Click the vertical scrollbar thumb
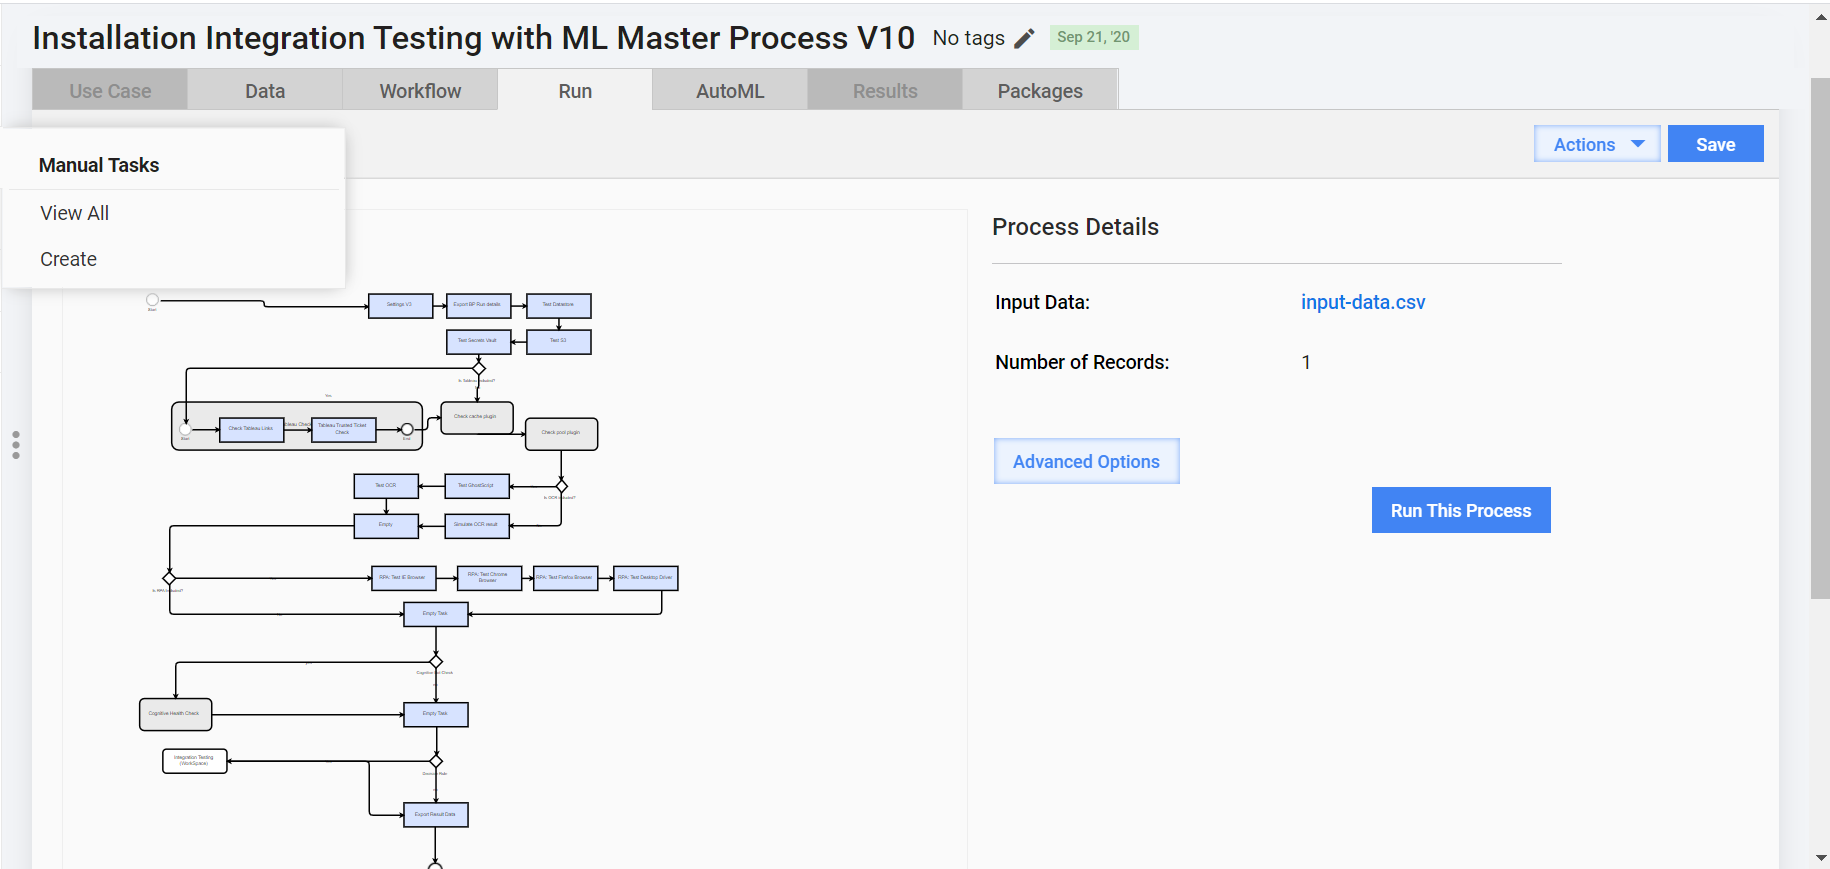 1820,338
